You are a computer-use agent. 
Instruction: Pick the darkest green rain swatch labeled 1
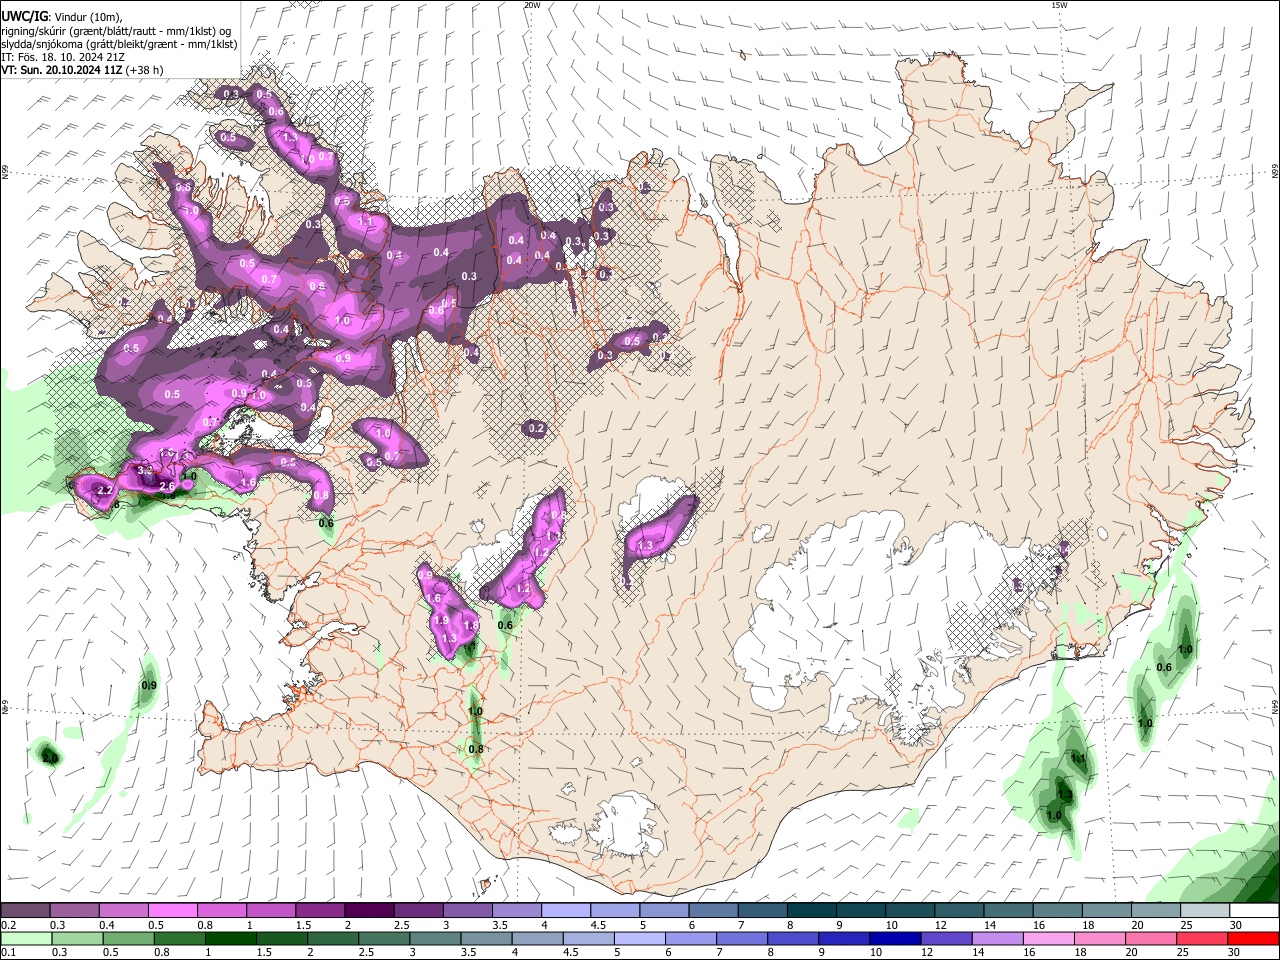coord(230,938)
